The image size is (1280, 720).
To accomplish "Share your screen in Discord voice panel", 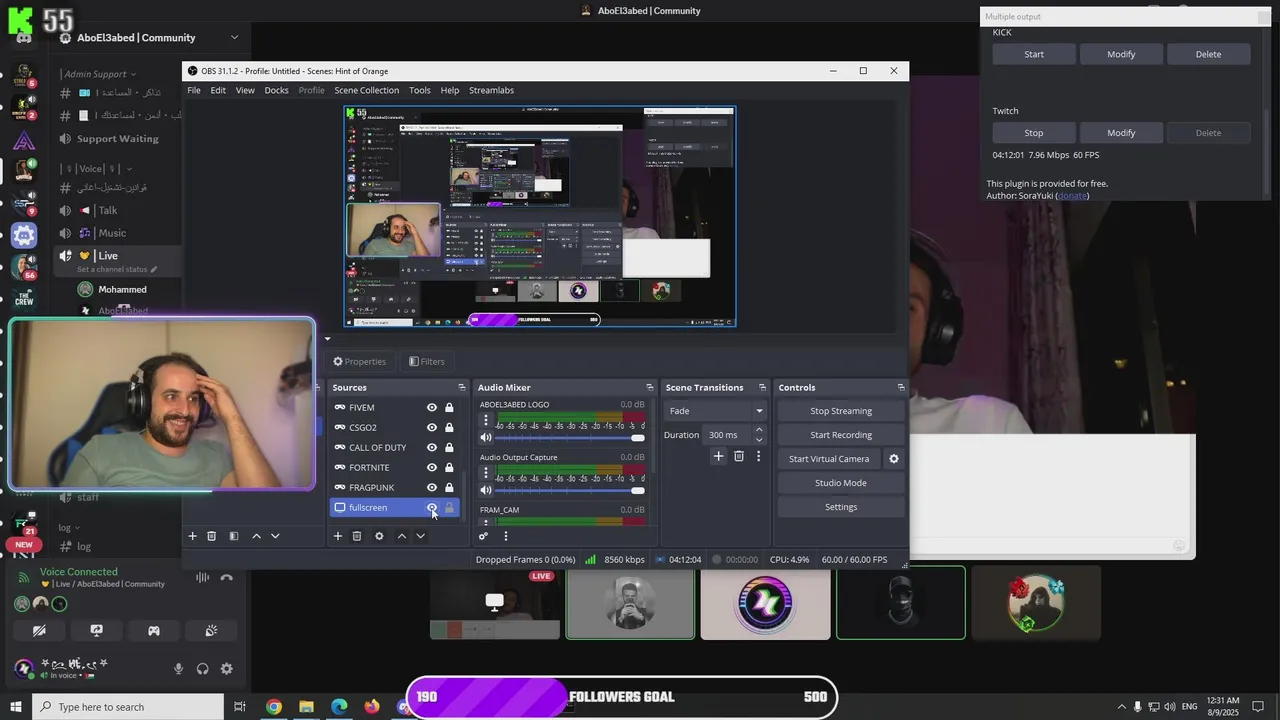I will (x=96, y=631).
